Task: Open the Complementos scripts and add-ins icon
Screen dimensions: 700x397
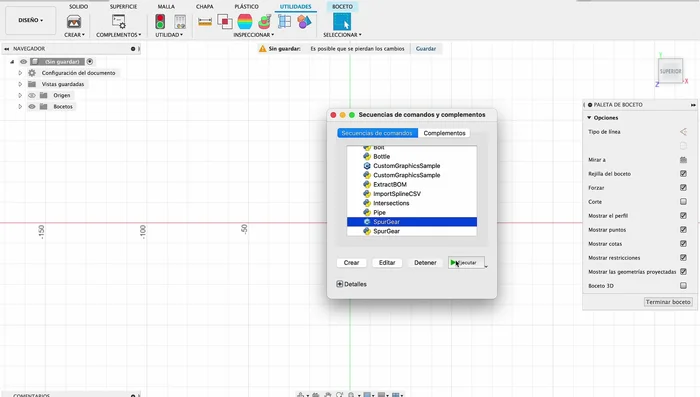Action: tap(119, 21)
